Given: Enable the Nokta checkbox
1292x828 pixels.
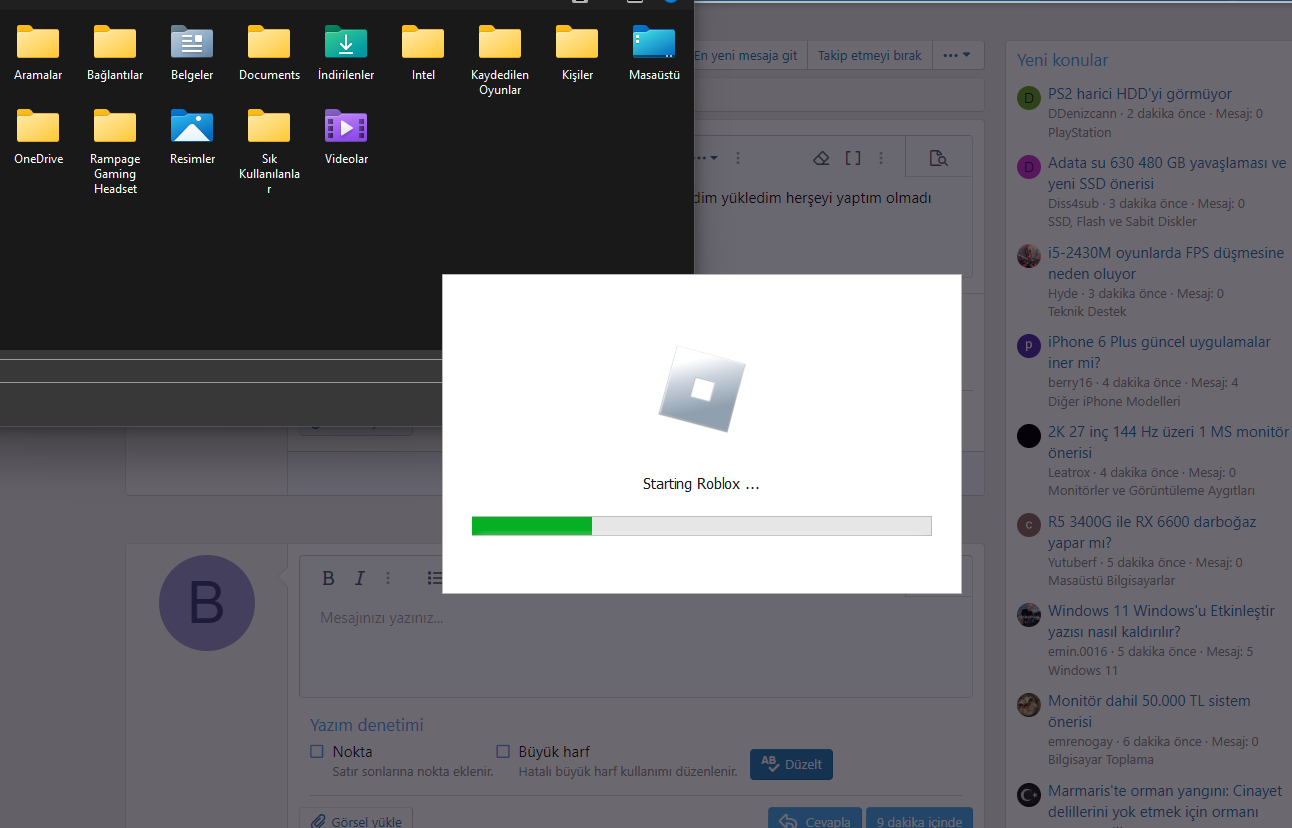Looking at the screenshot, I should [317, 751].
